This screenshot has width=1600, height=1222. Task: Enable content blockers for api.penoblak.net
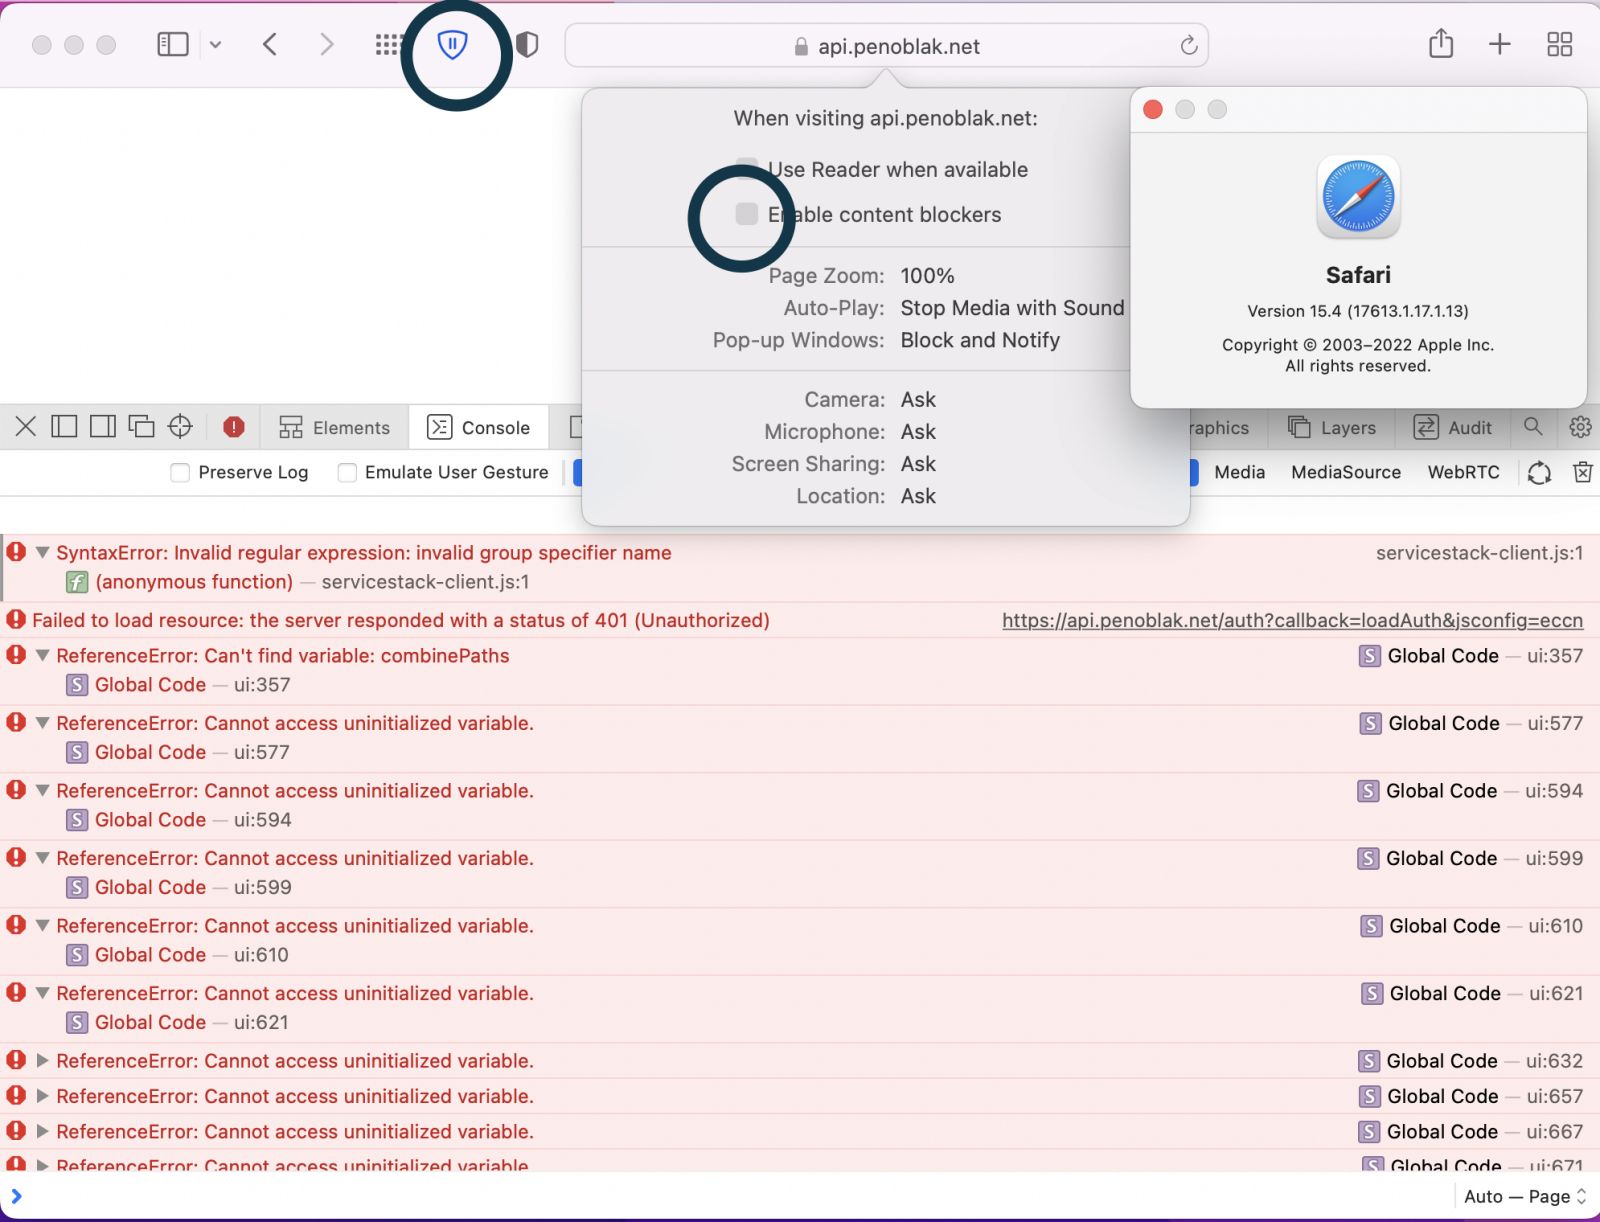746,214
